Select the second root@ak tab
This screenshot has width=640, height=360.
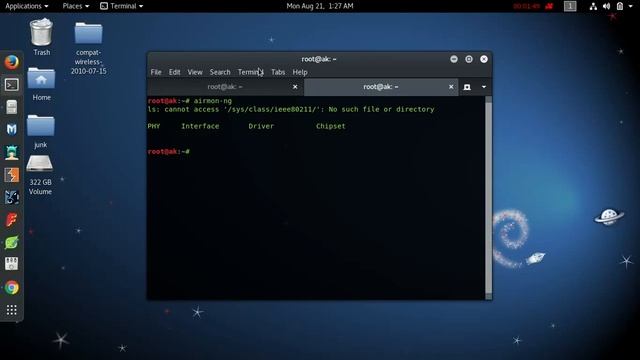381,87
